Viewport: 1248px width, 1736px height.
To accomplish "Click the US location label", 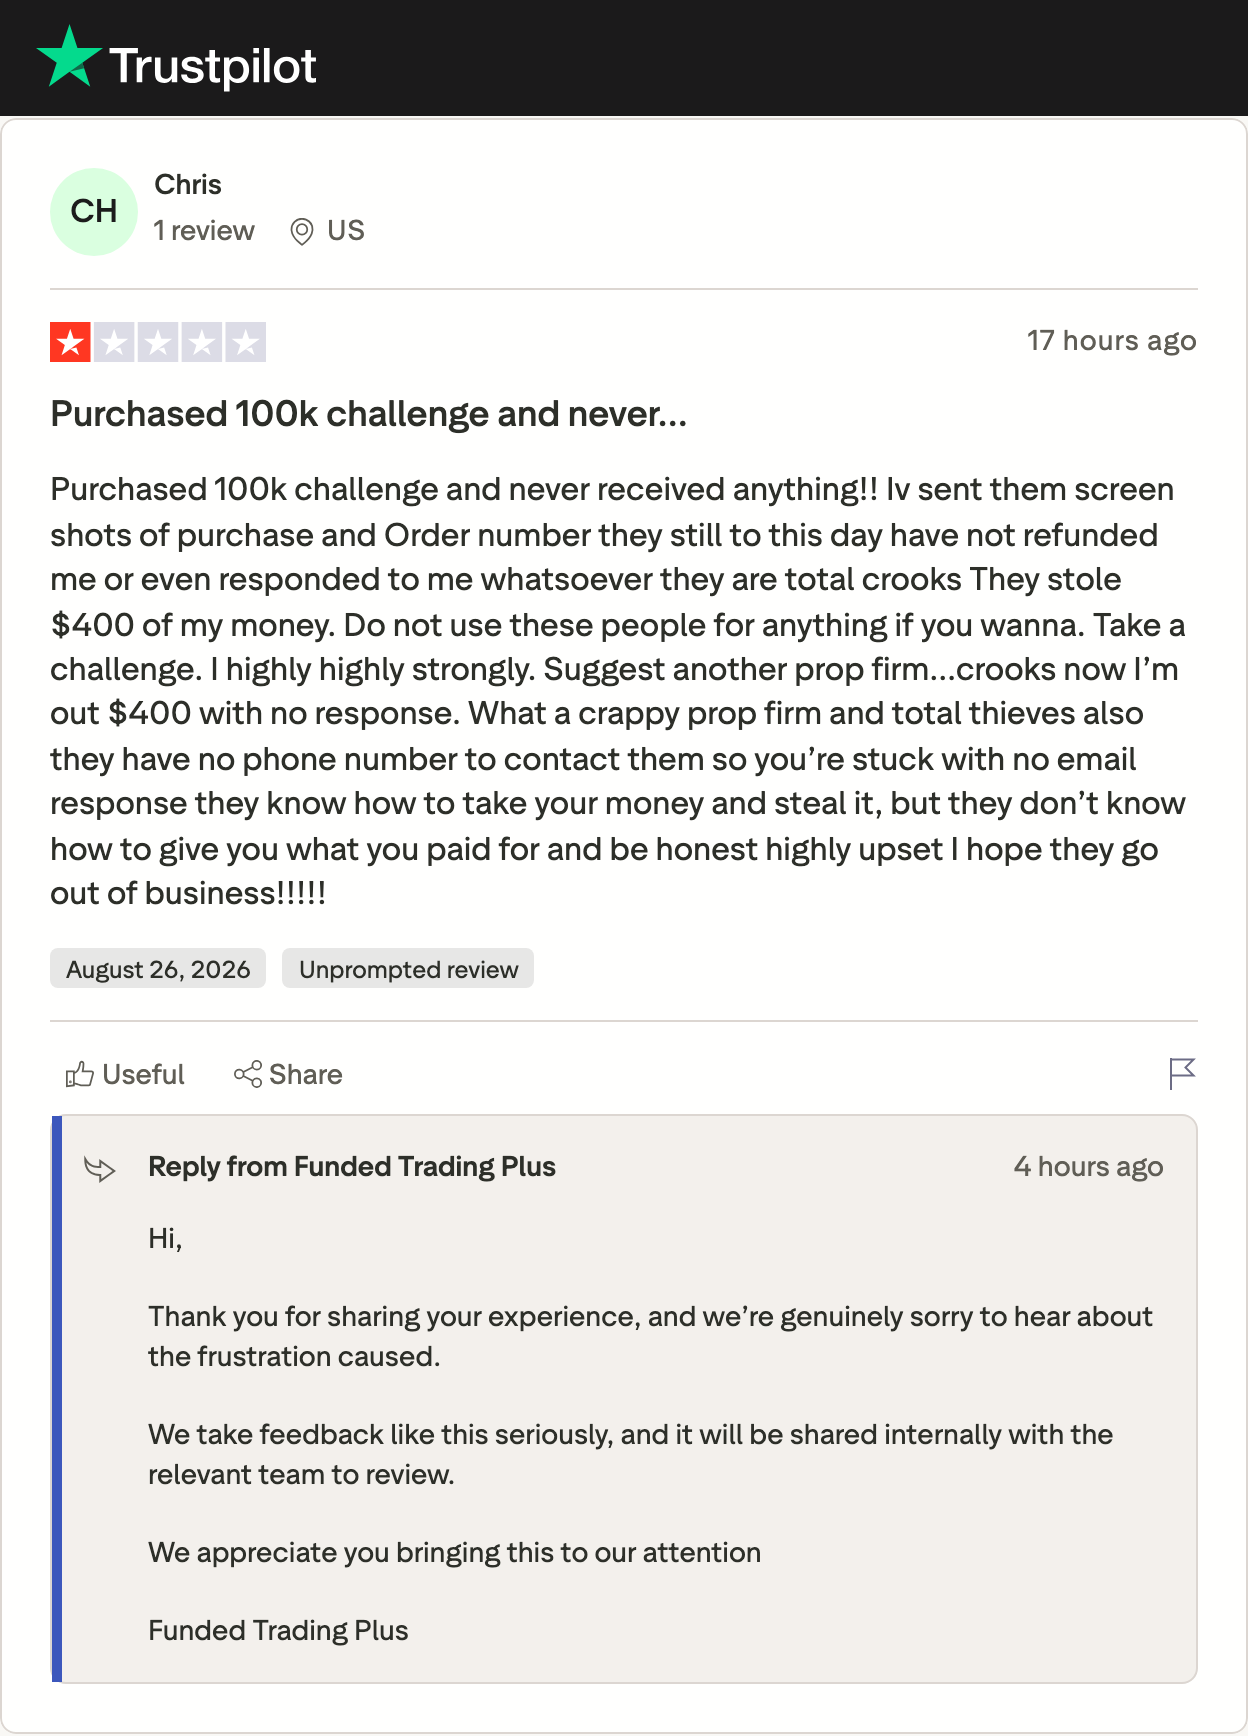I will click(346, 231).
